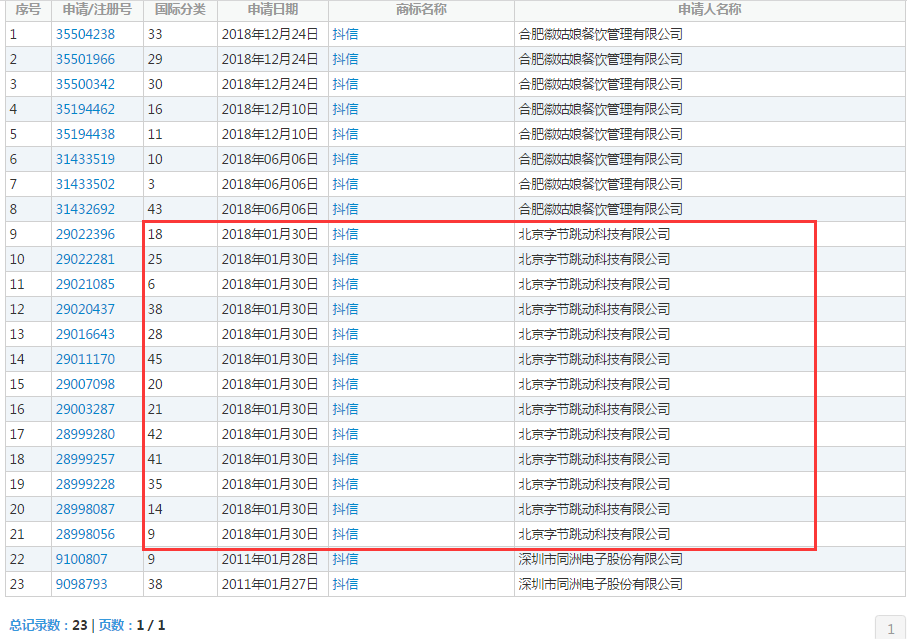Image resolution: width=907 pixels, height=639 pixels.
Task: Click the 序号 column header
Action: [x=28, y=10]
